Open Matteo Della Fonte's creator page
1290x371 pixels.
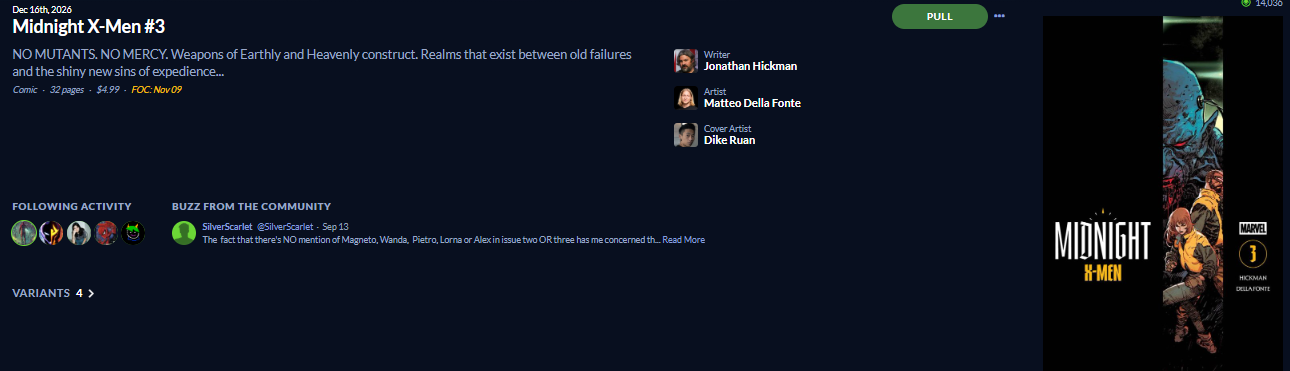(752, 104)
